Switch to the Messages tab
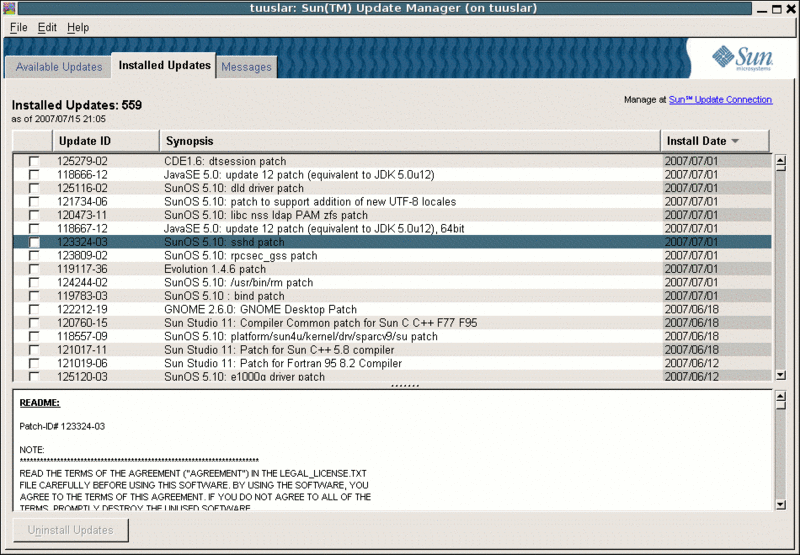This screenshot has height=555, width=800. [x=246, y=67]
